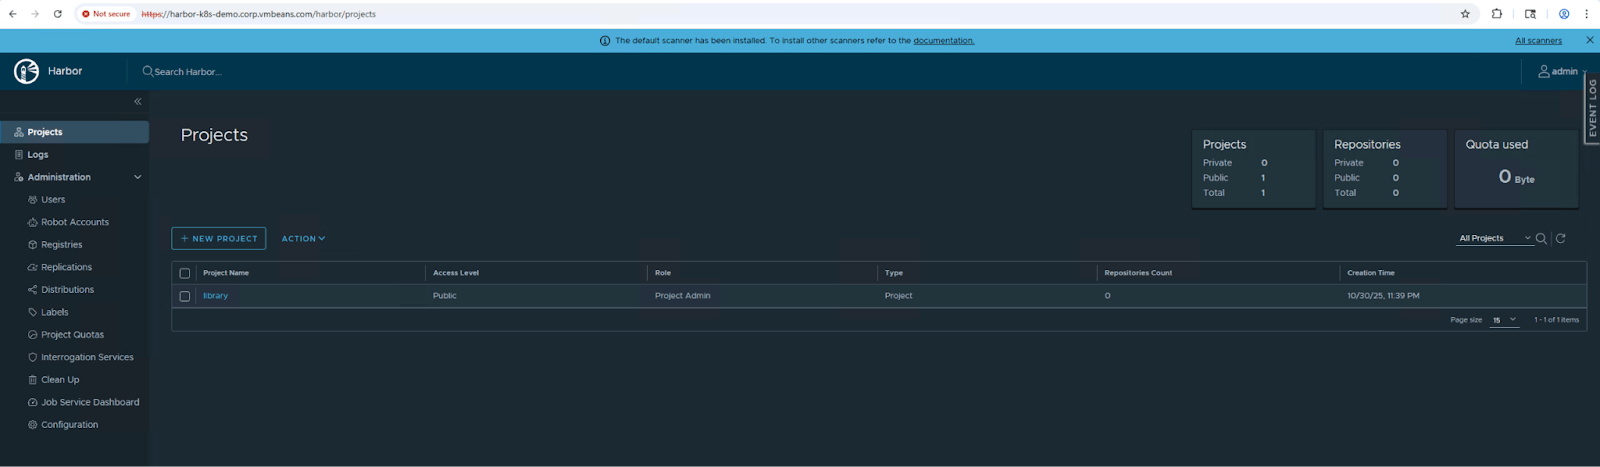Image resolution: width=1600 pixels, height=467 pixels.
Task: Click the Clean Up trash icon
Action: coord(32,379)
